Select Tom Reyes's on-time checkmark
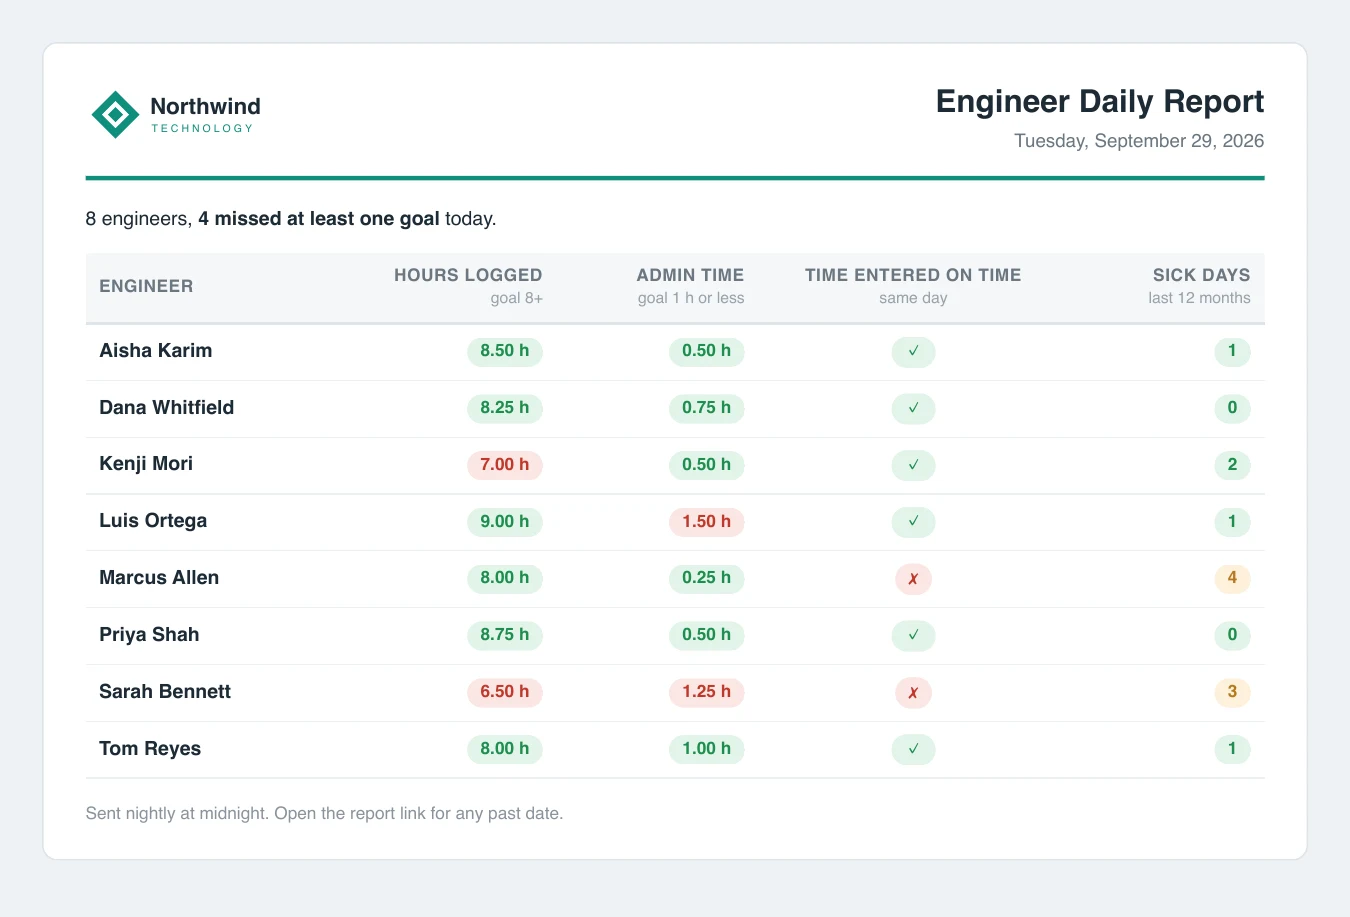 tap(913, 749)
